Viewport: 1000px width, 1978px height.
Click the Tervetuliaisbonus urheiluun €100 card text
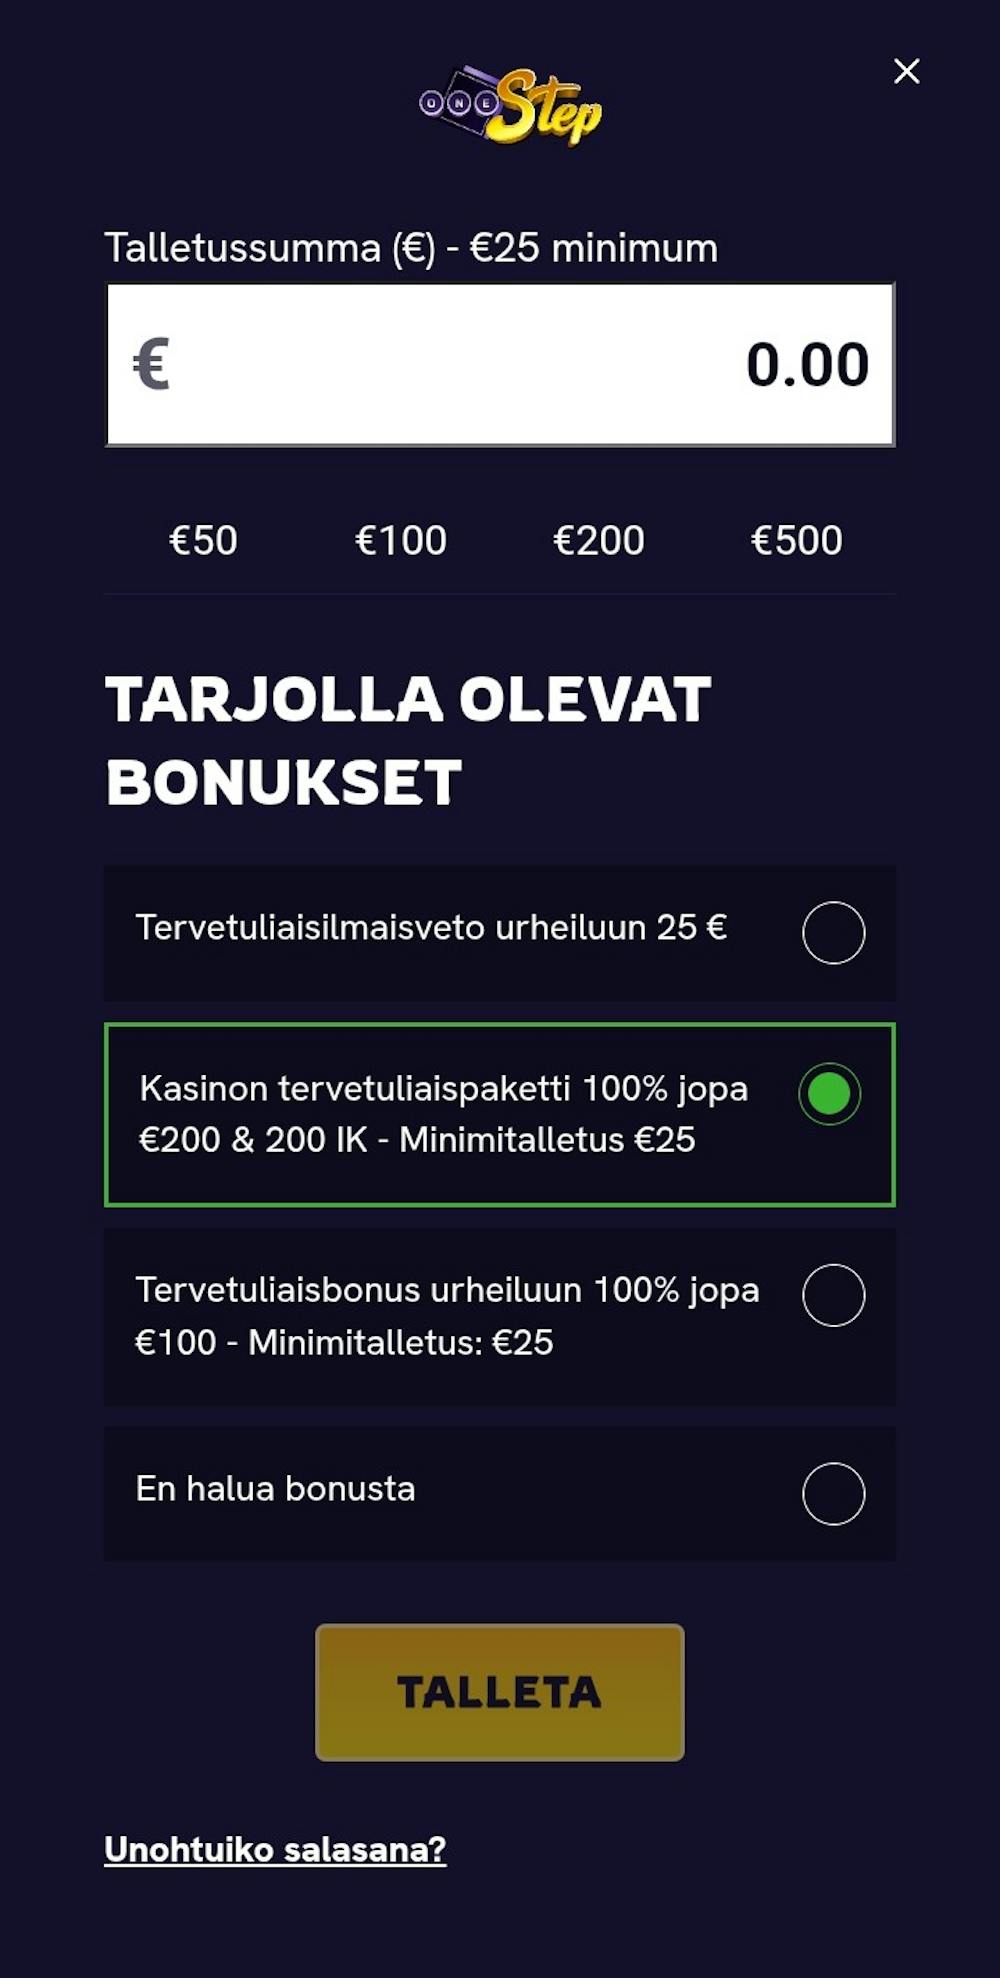447,1316
